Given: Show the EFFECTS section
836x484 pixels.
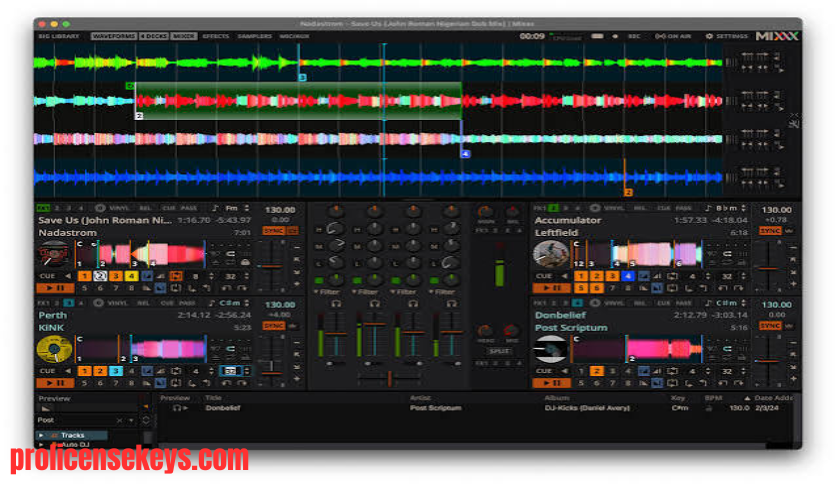Looking at the screenshot, I should (x=215, y=36).
